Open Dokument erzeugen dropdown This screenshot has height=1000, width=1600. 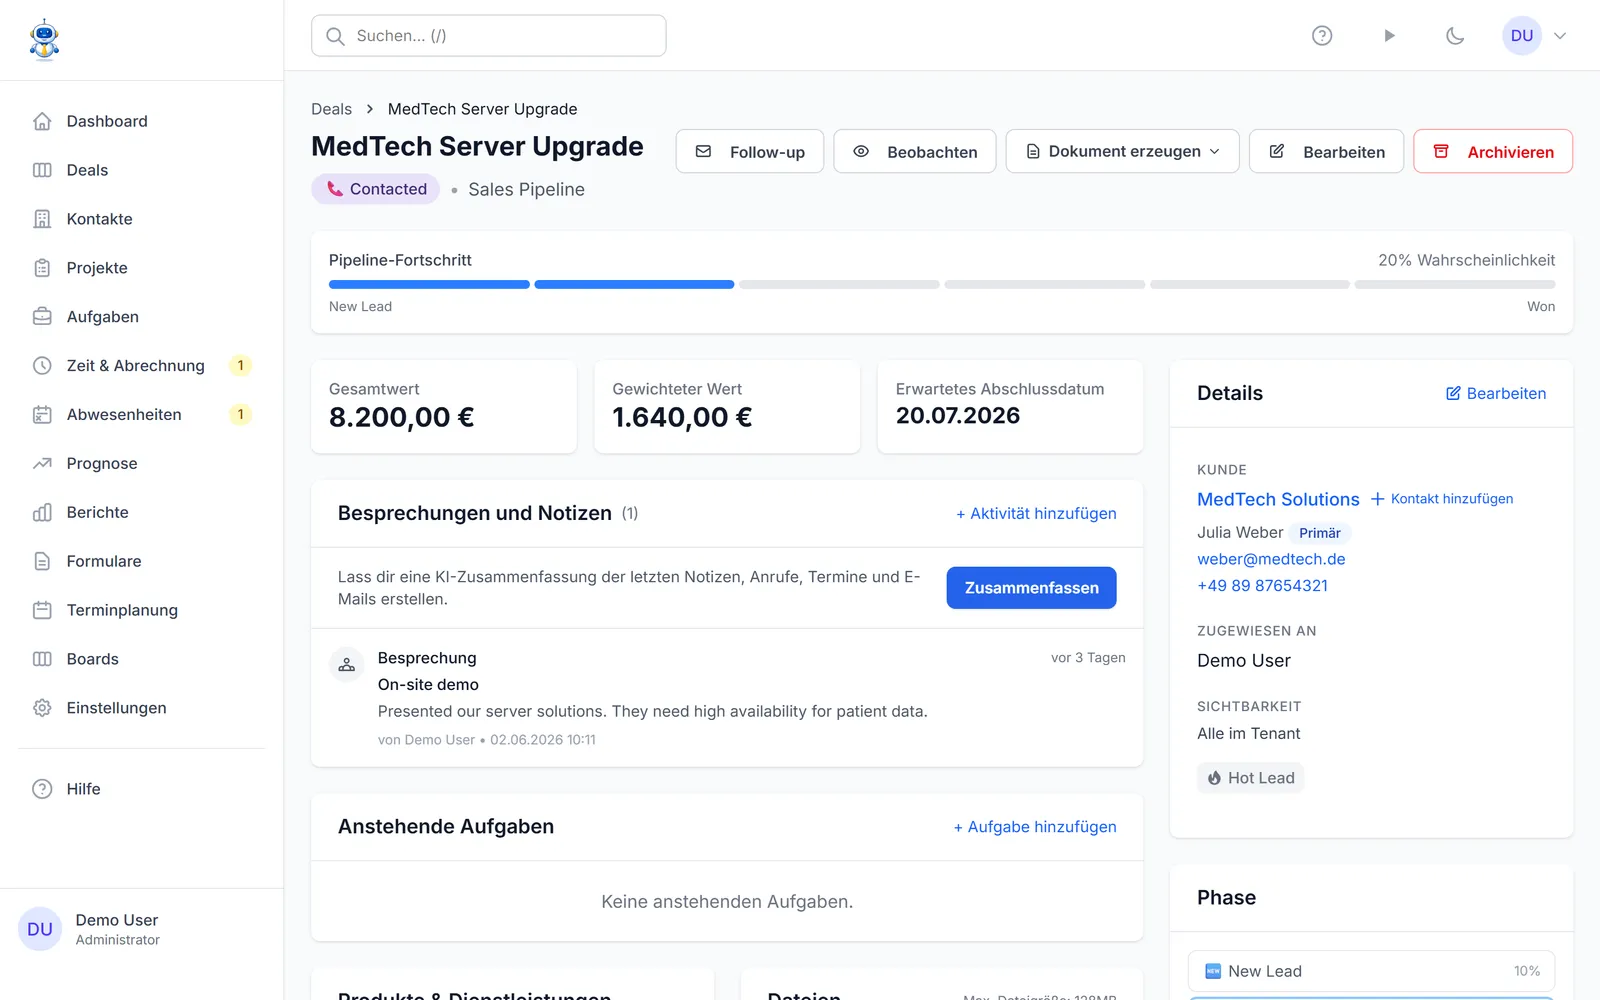[x=1123, y=151]
